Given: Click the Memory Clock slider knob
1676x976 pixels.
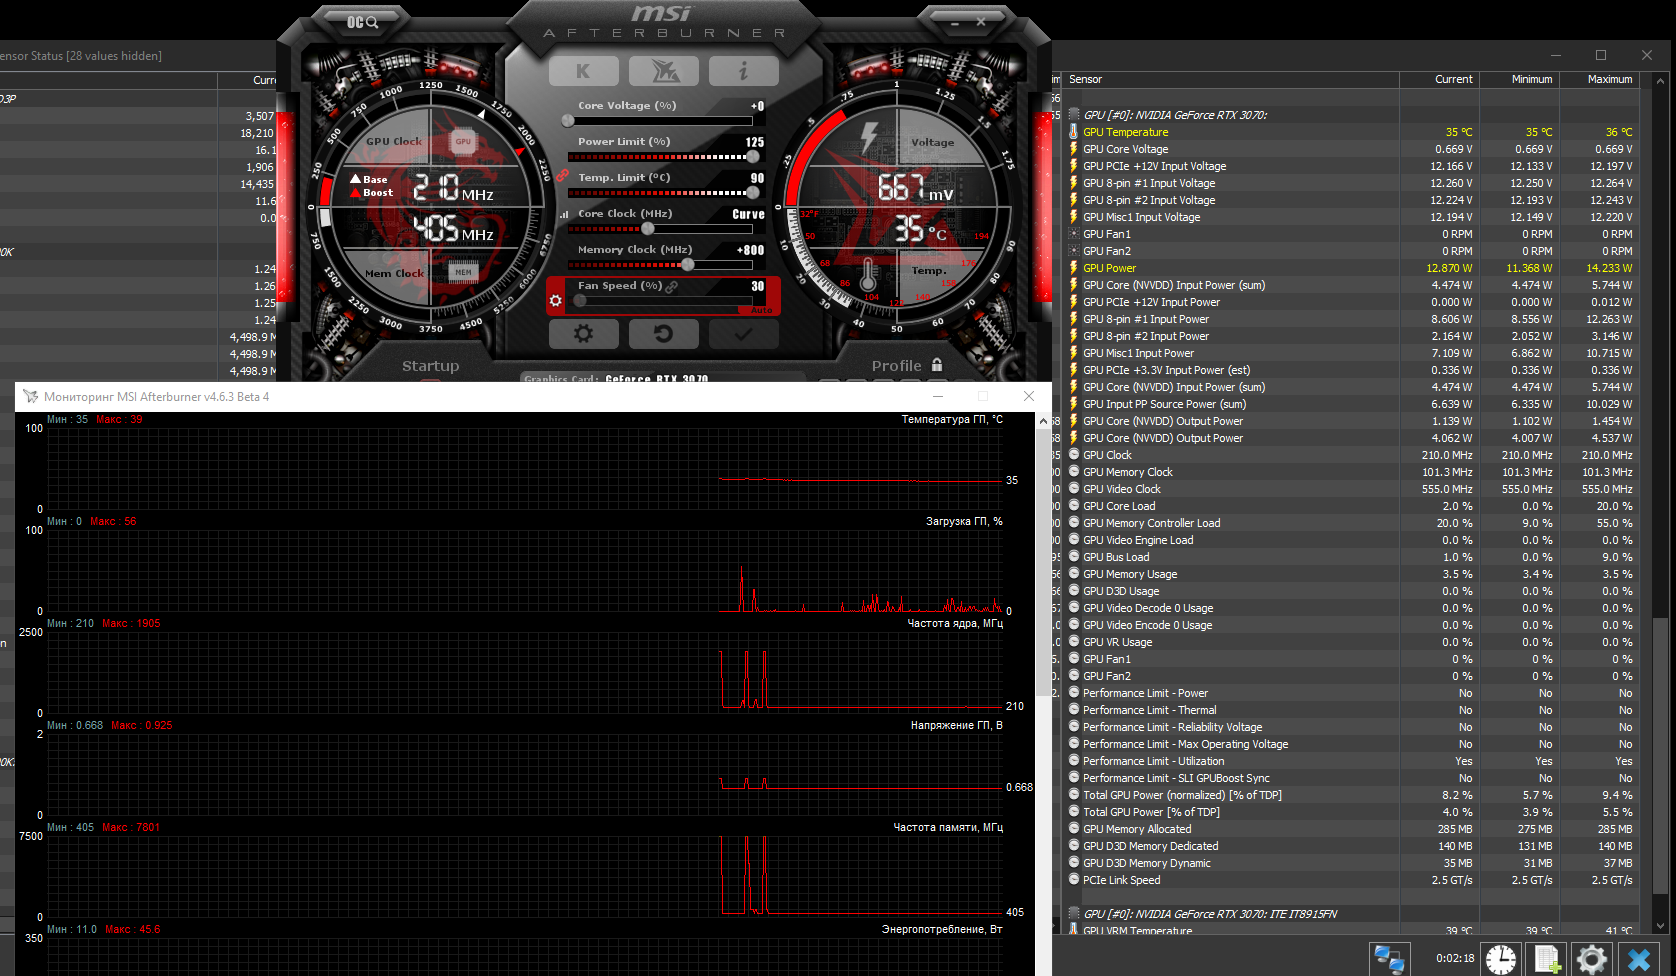Looking at the screenshot, I should point(688,265).
